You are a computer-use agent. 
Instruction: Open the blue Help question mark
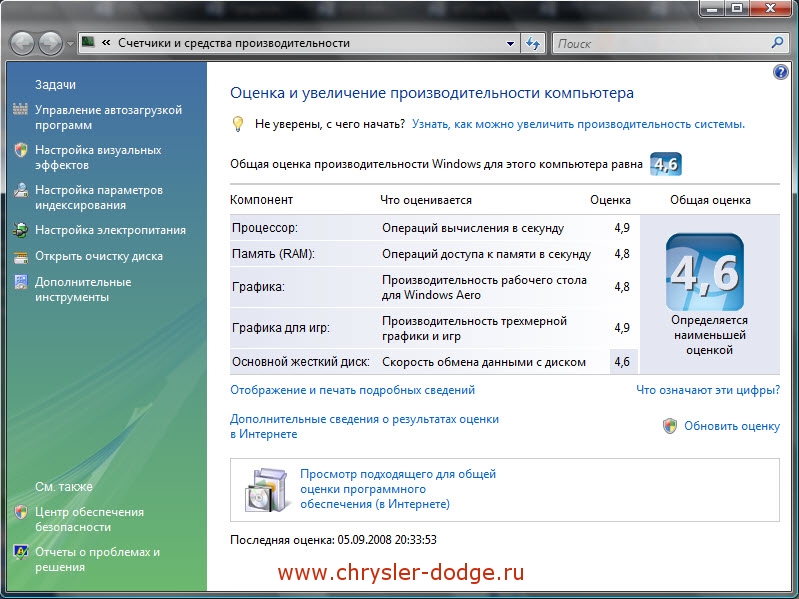780,72
